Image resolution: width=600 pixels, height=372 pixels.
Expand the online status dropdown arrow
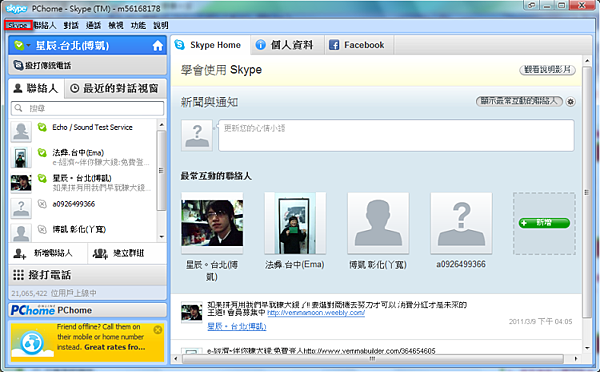pos(28,46)
